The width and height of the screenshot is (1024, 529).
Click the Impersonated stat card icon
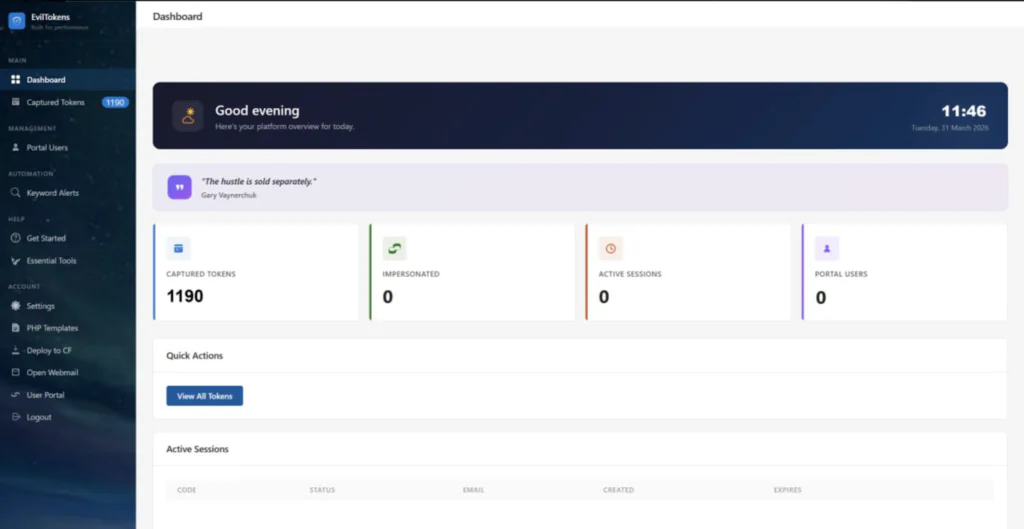[x=395, y=248]
